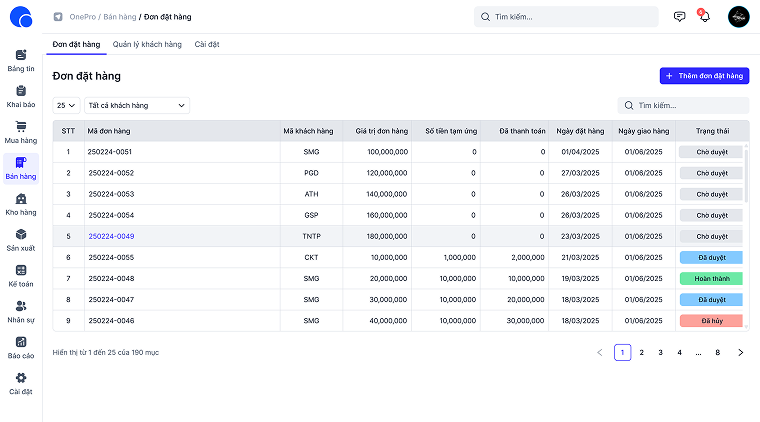Click the table search field

click(x=690, y=105)
